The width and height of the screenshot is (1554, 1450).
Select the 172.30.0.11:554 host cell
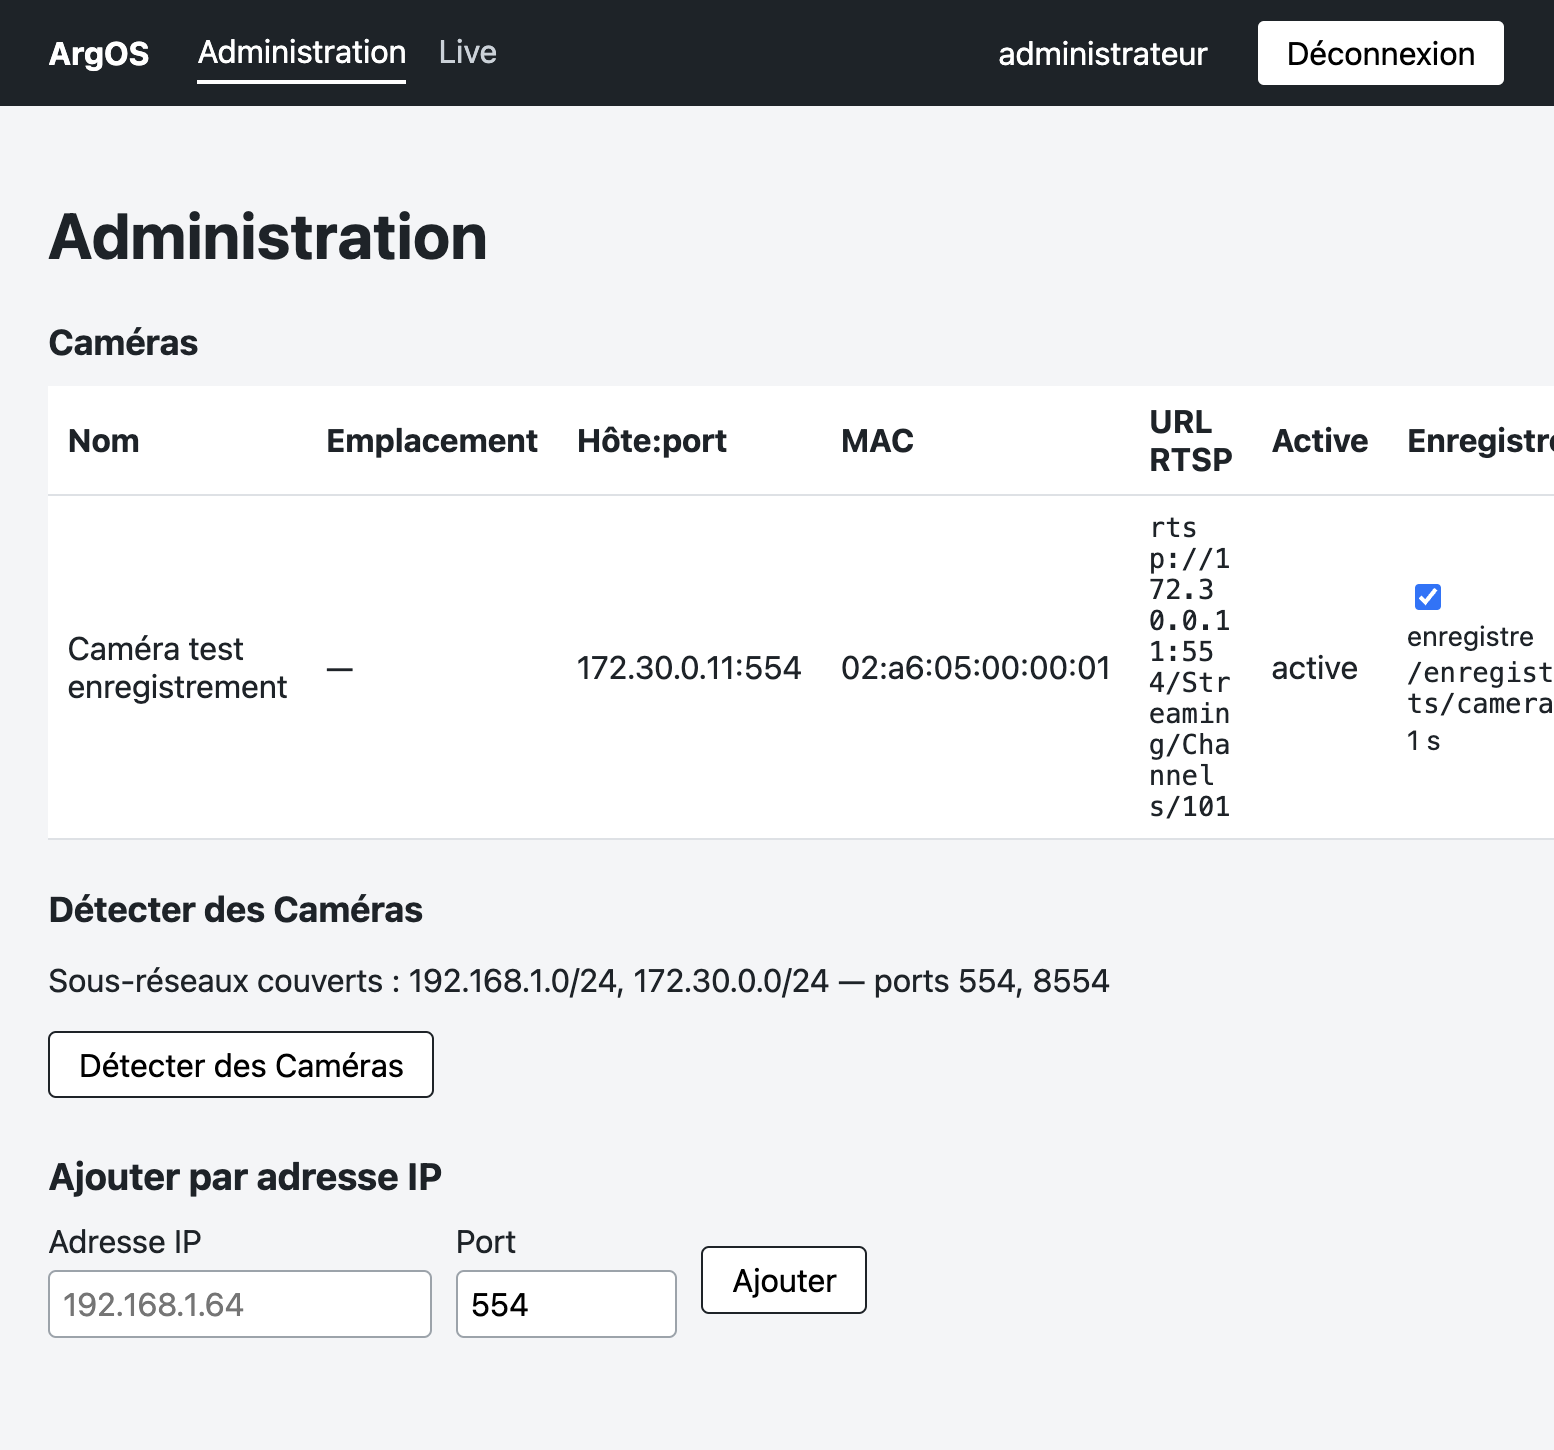point(689,668)
